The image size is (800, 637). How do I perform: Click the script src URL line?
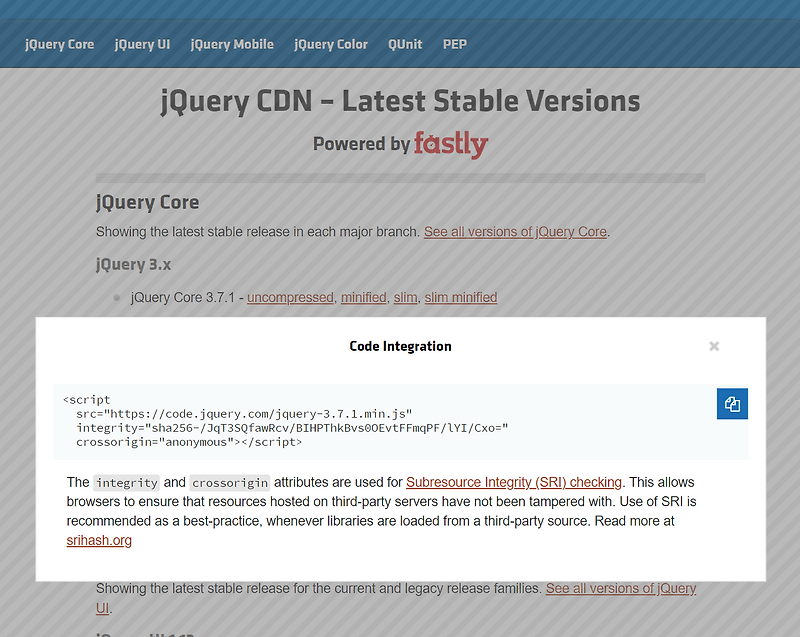[244, 414]
